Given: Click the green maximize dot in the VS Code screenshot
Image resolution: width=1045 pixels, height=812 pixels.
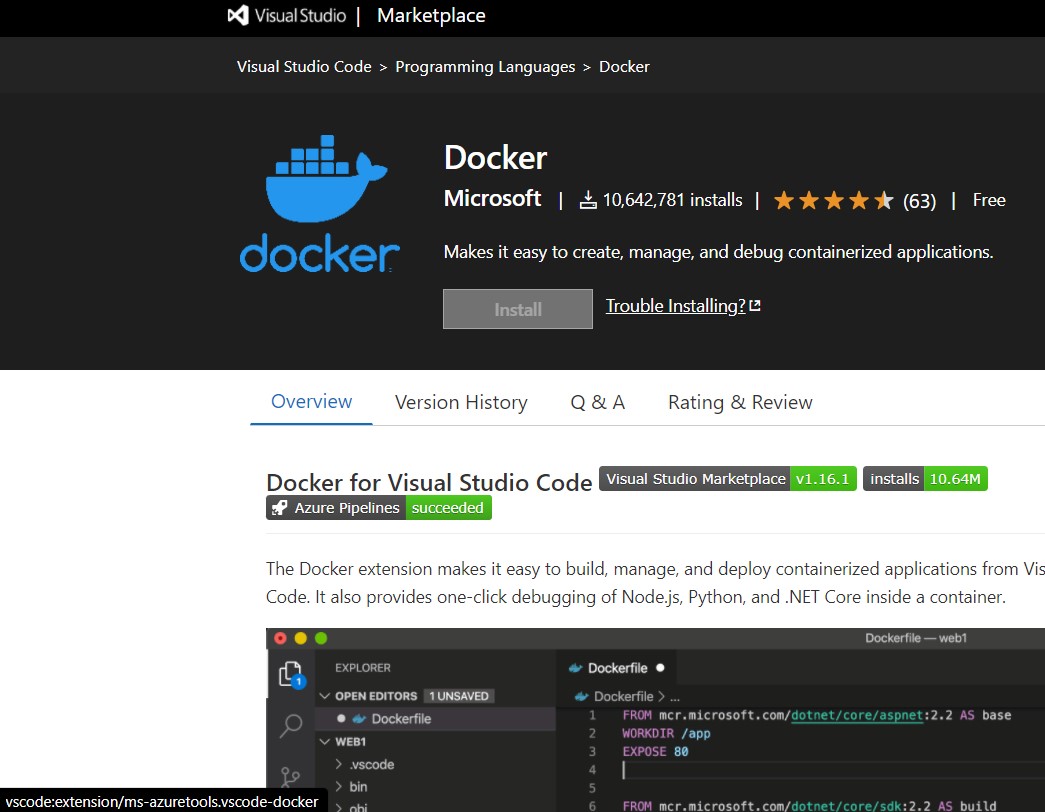Looking at the screenshot, I should coord(321,638).
